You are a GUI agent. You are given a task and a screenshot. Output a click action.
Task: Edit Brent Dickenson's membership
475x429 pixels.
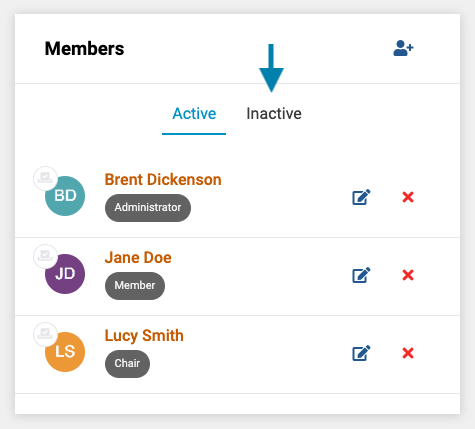pyautogui.click(x=361, y=197)
